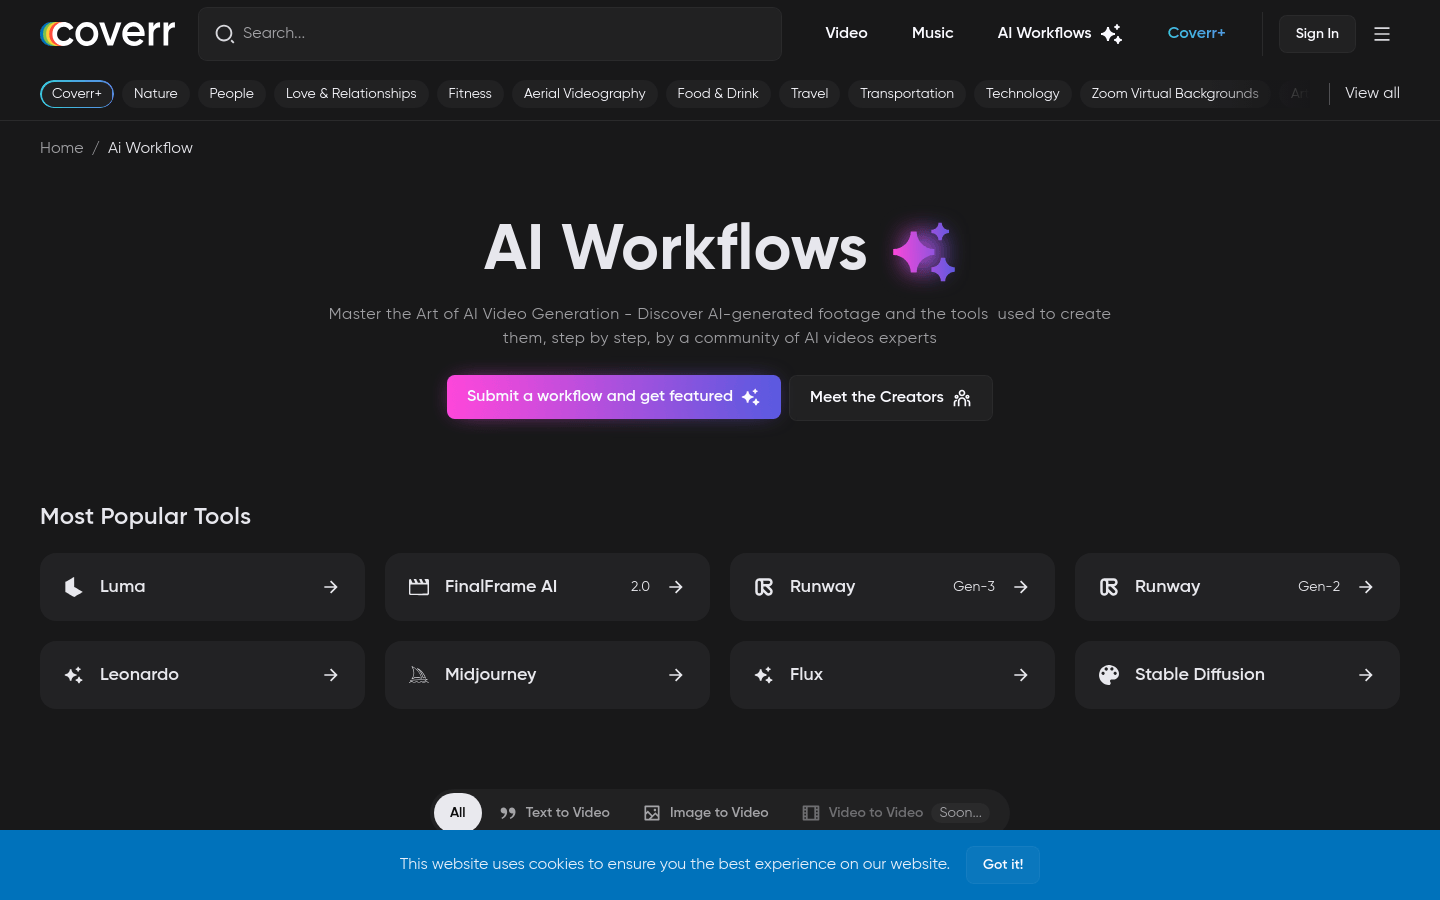Select Zoom Virtual Backgrounds category chip
1440x900 pixels.
(1175, 94)
